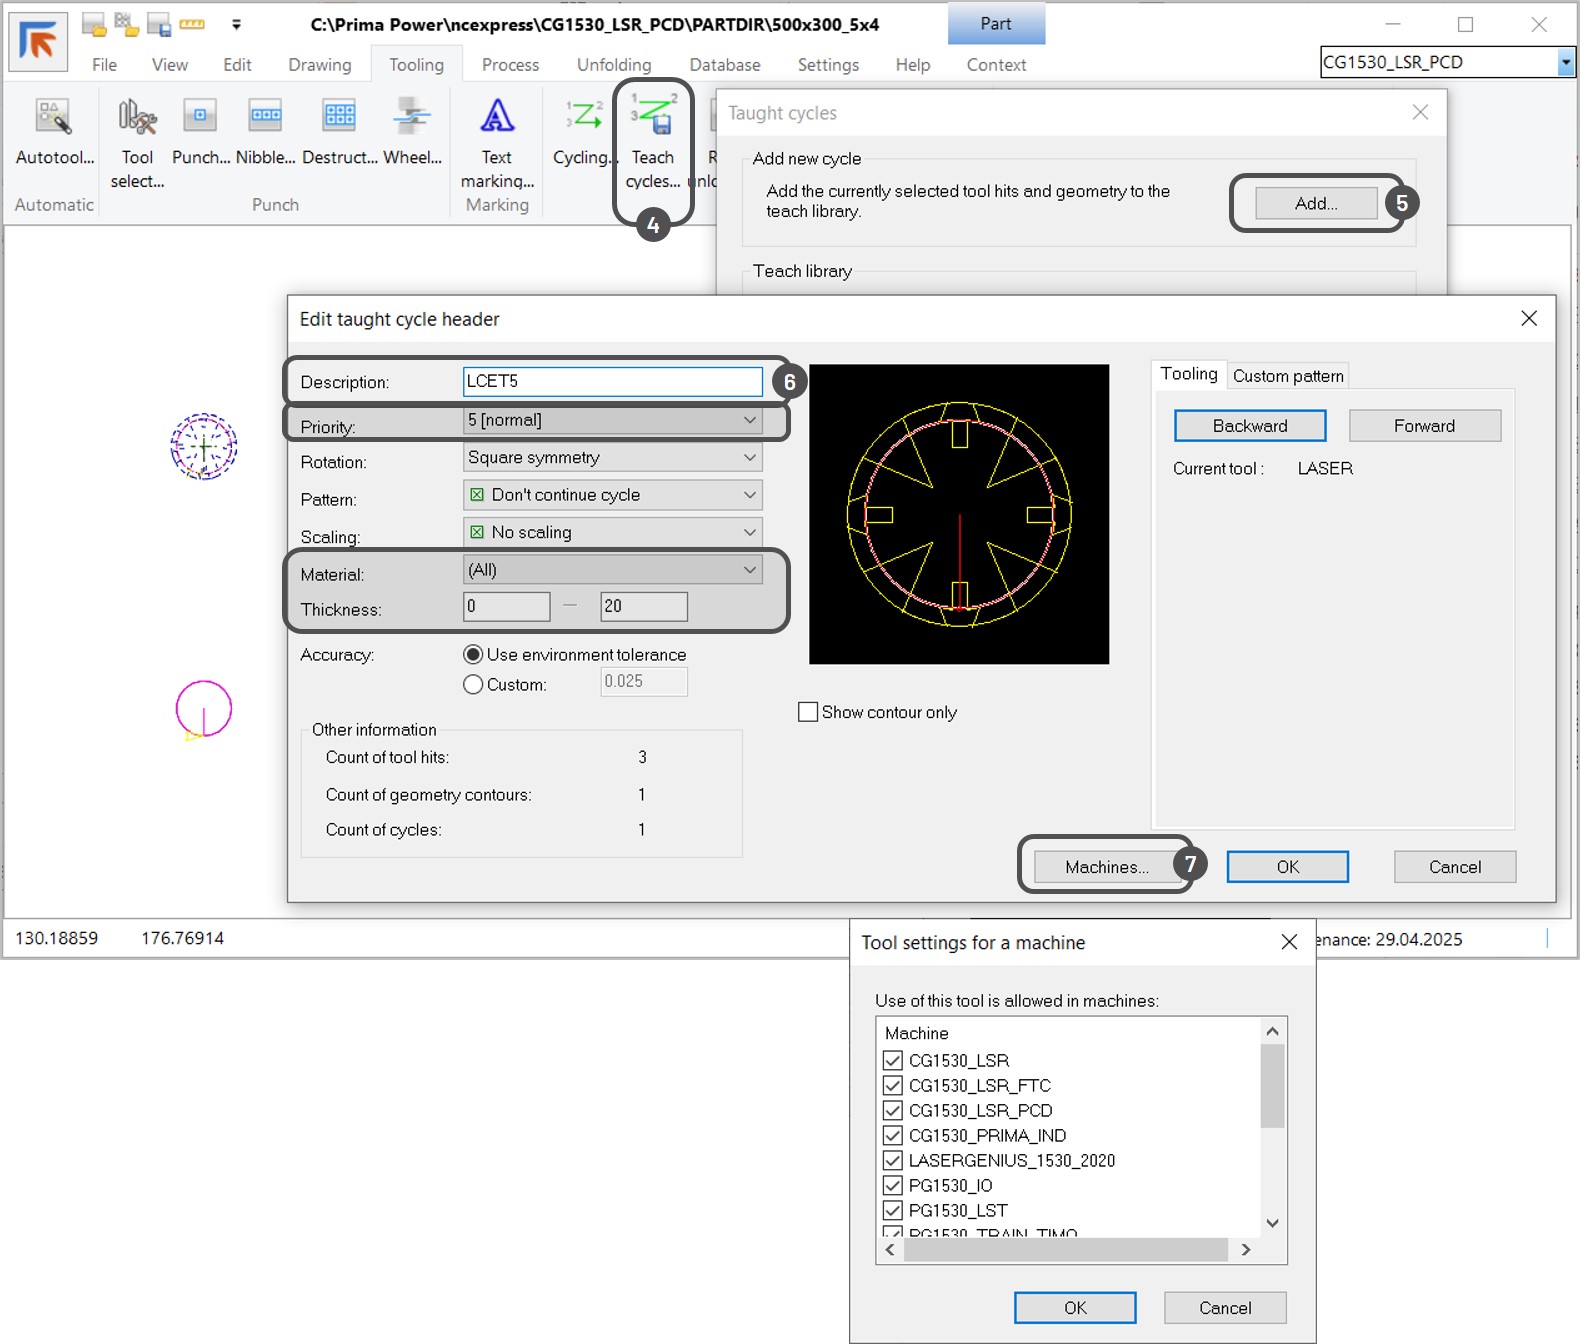
Task: Open the Text marking tool
Action: point(497,118)
